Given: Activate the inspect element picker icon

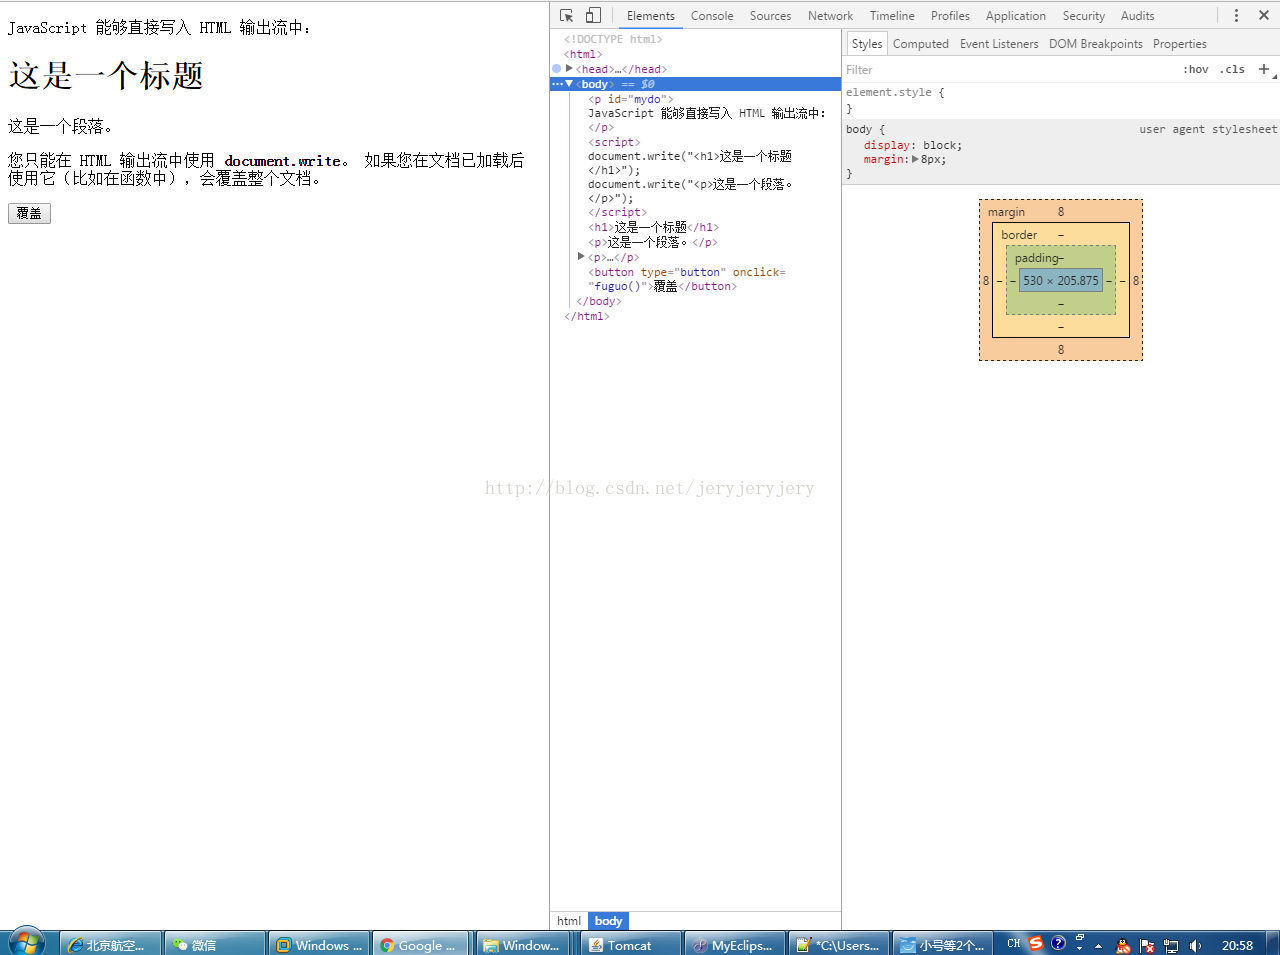Looking at the screenshot, I should pos(566,15).
